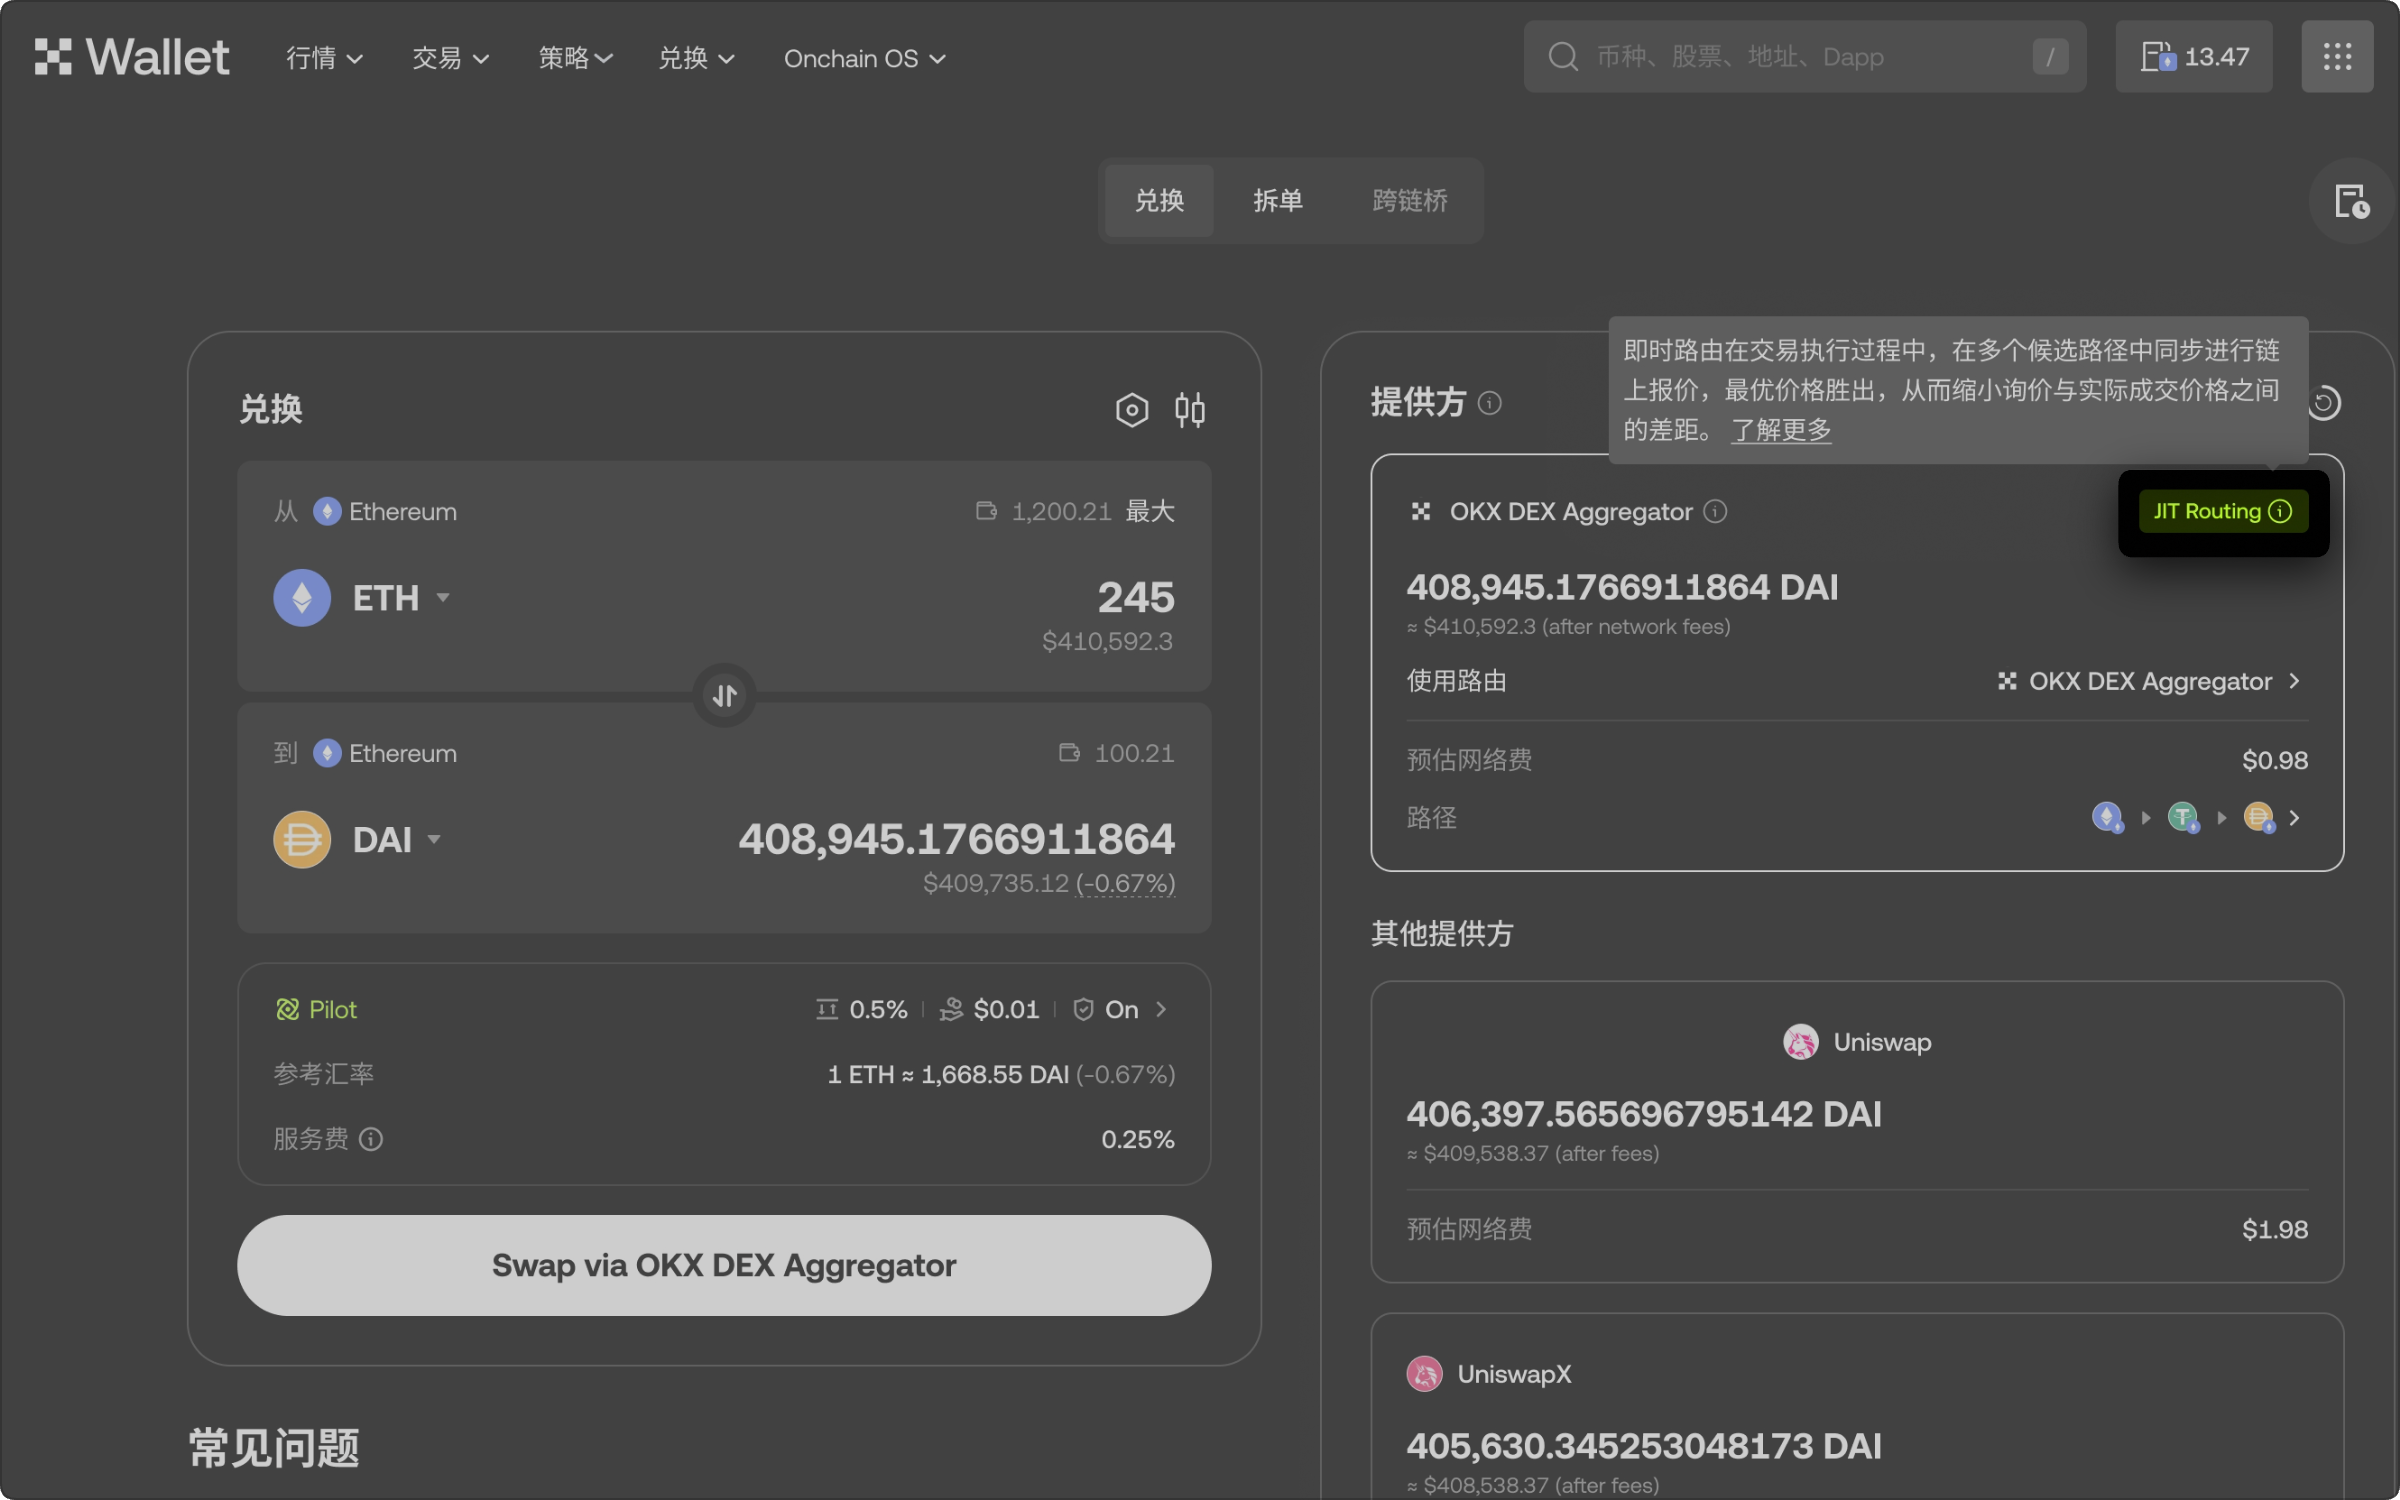Refresh the provider quotes
2400x1500 pixels.
2324,403
